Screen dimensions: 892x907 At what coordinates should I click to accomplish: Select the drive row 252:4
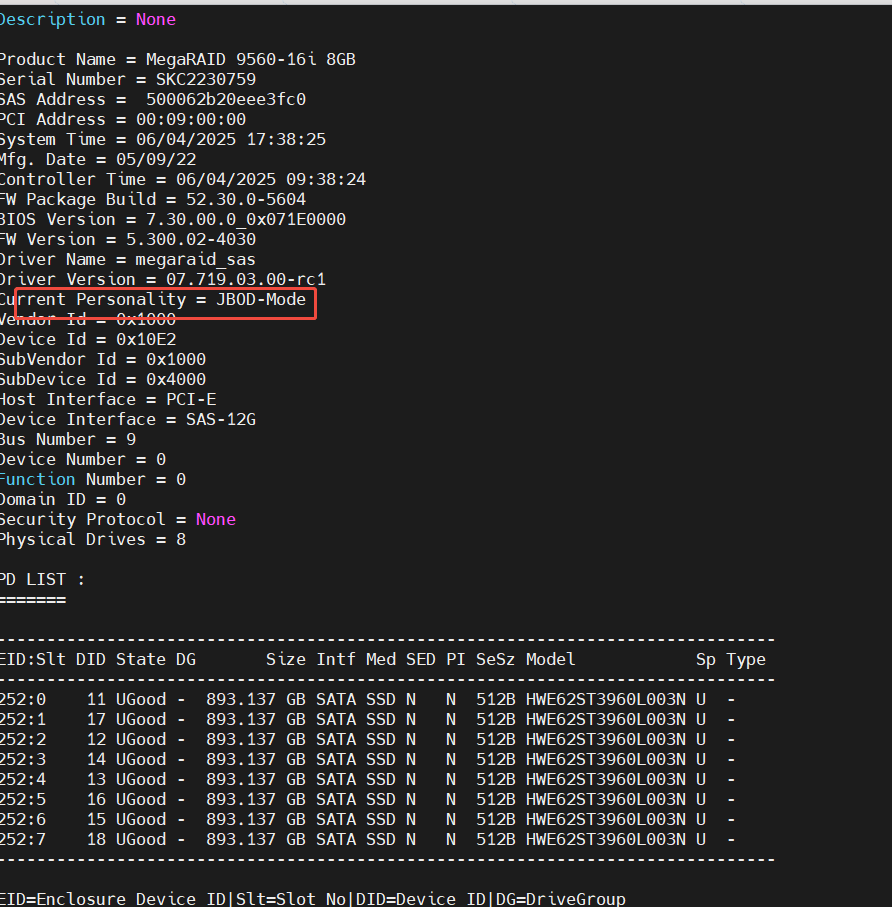tap(367, 780)
